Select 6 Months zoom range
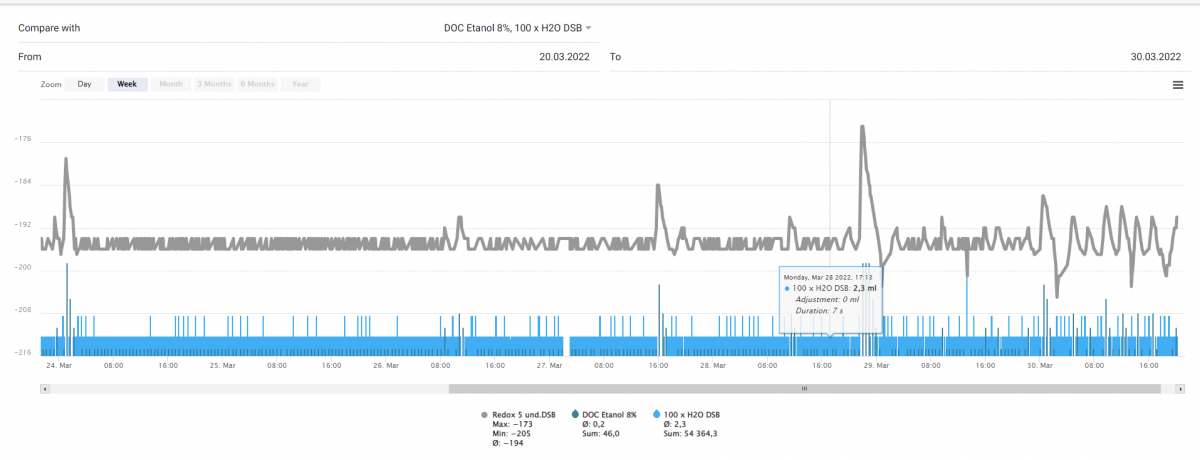 point(257,84)
